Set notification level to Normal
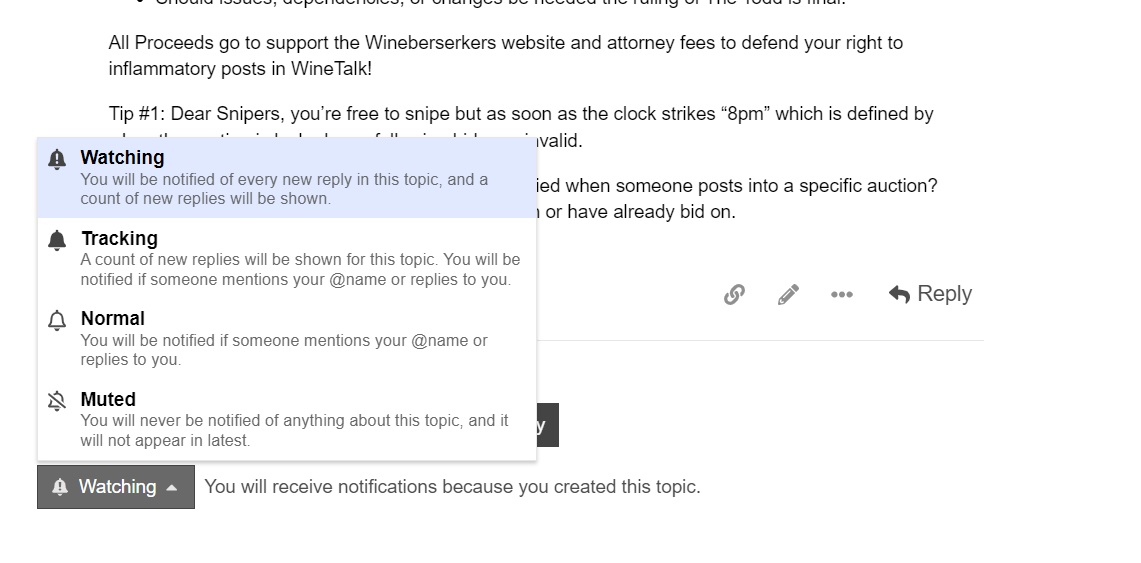1141x563 pixels. click(287, 338)
